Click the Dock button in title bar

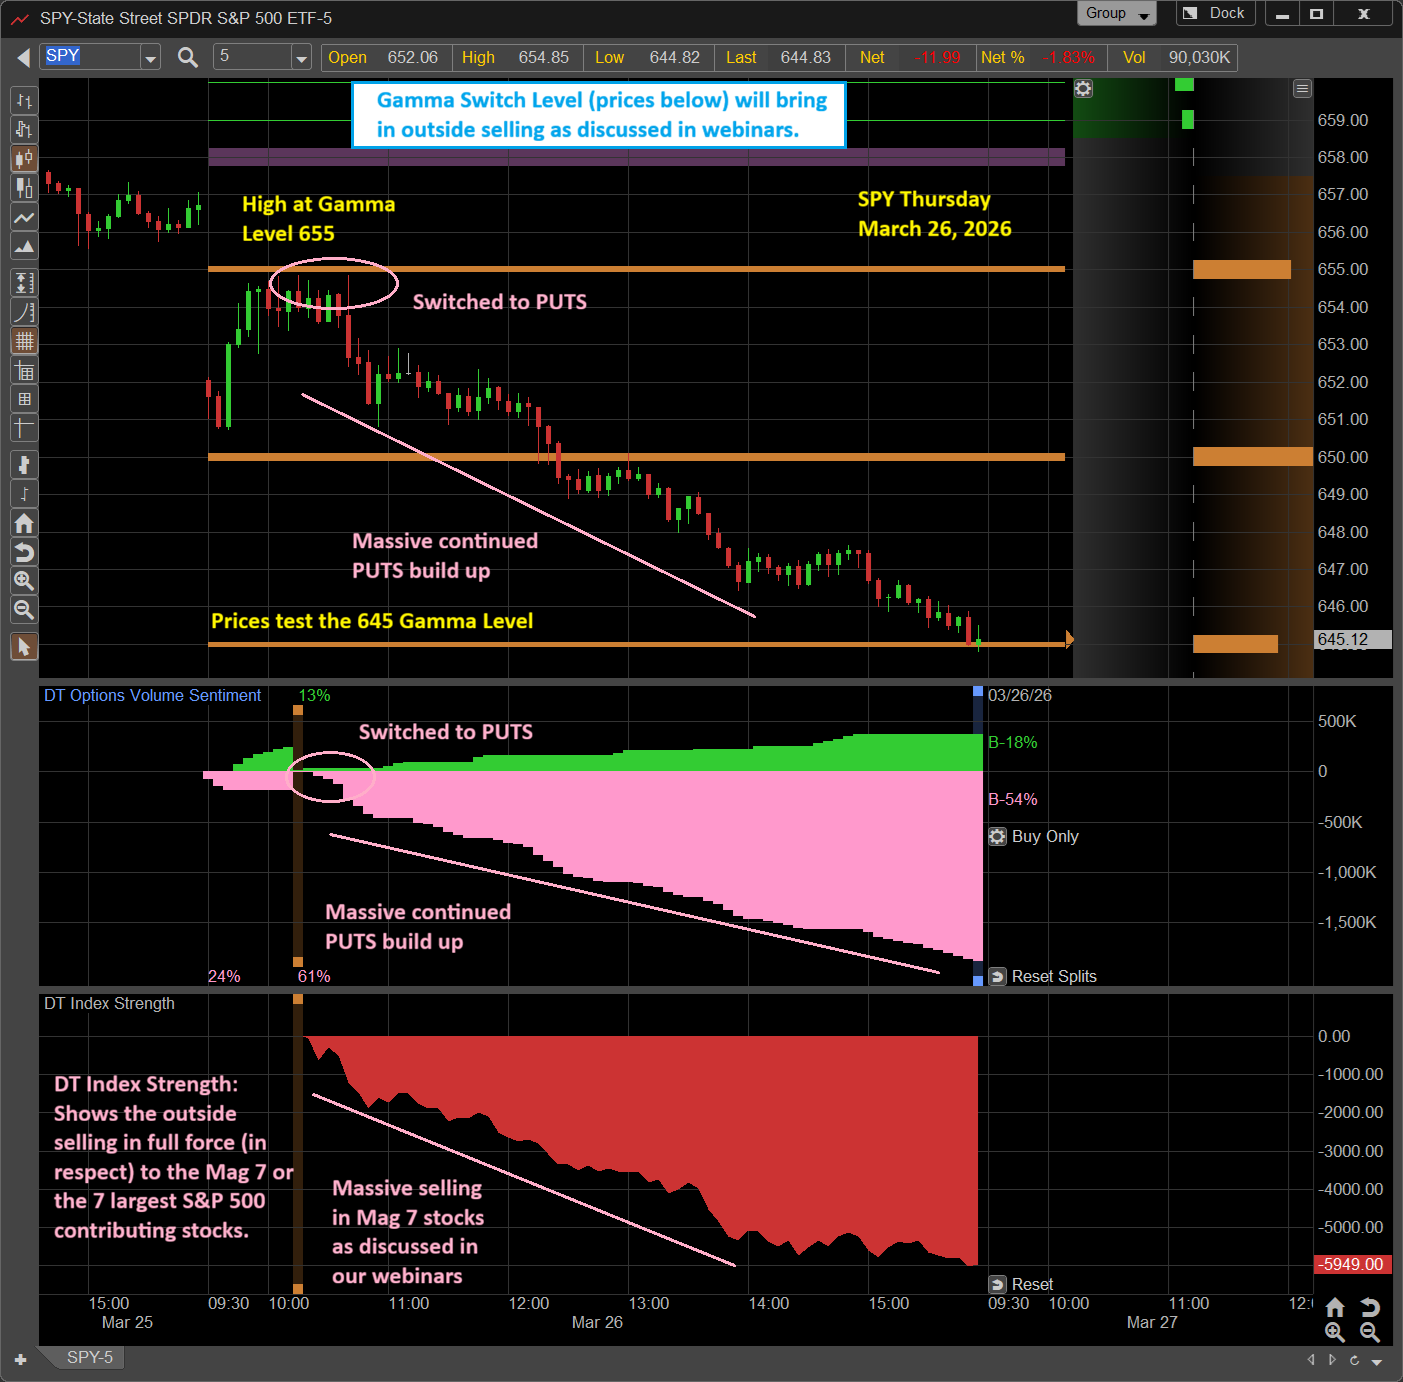point(1216,14)
